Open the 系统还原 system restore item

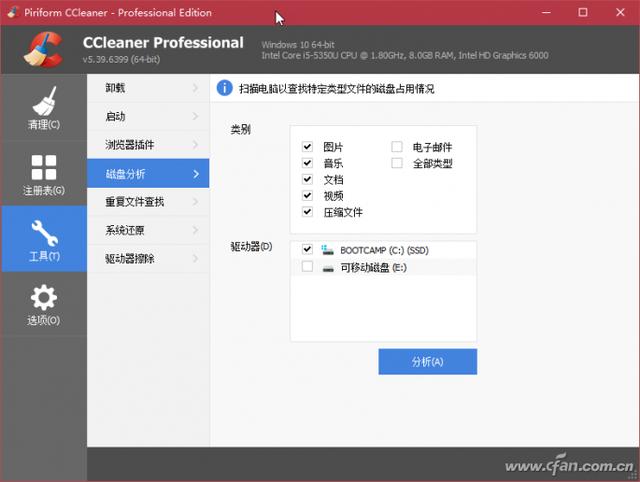pyautogui.click(x=148, y=230)
